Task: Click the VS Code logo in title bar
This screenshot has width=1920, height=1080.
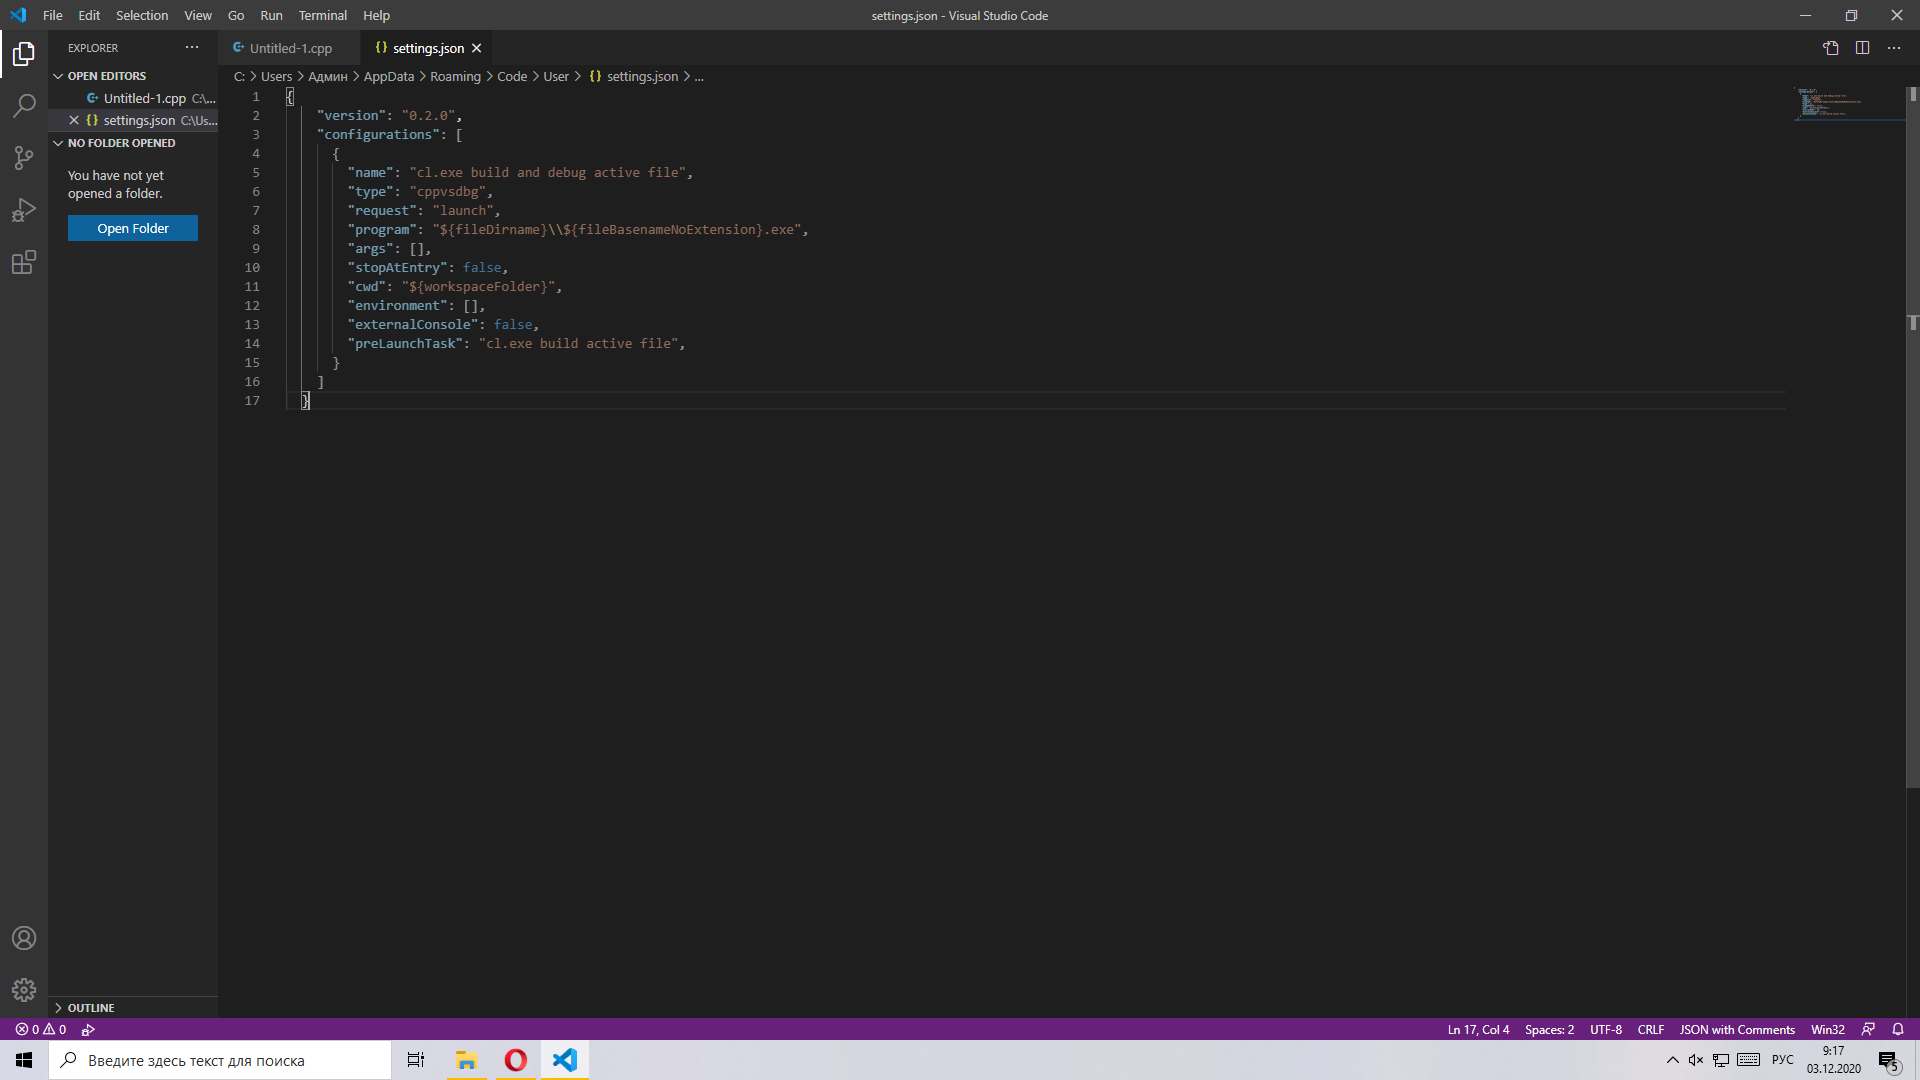Action: tap(18, 15)
